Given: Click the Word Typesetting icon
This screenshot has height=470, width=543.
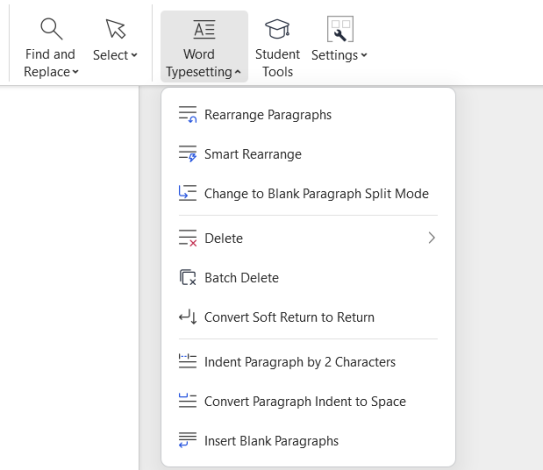Looking at the screenshot, I should tap(204, 29).
